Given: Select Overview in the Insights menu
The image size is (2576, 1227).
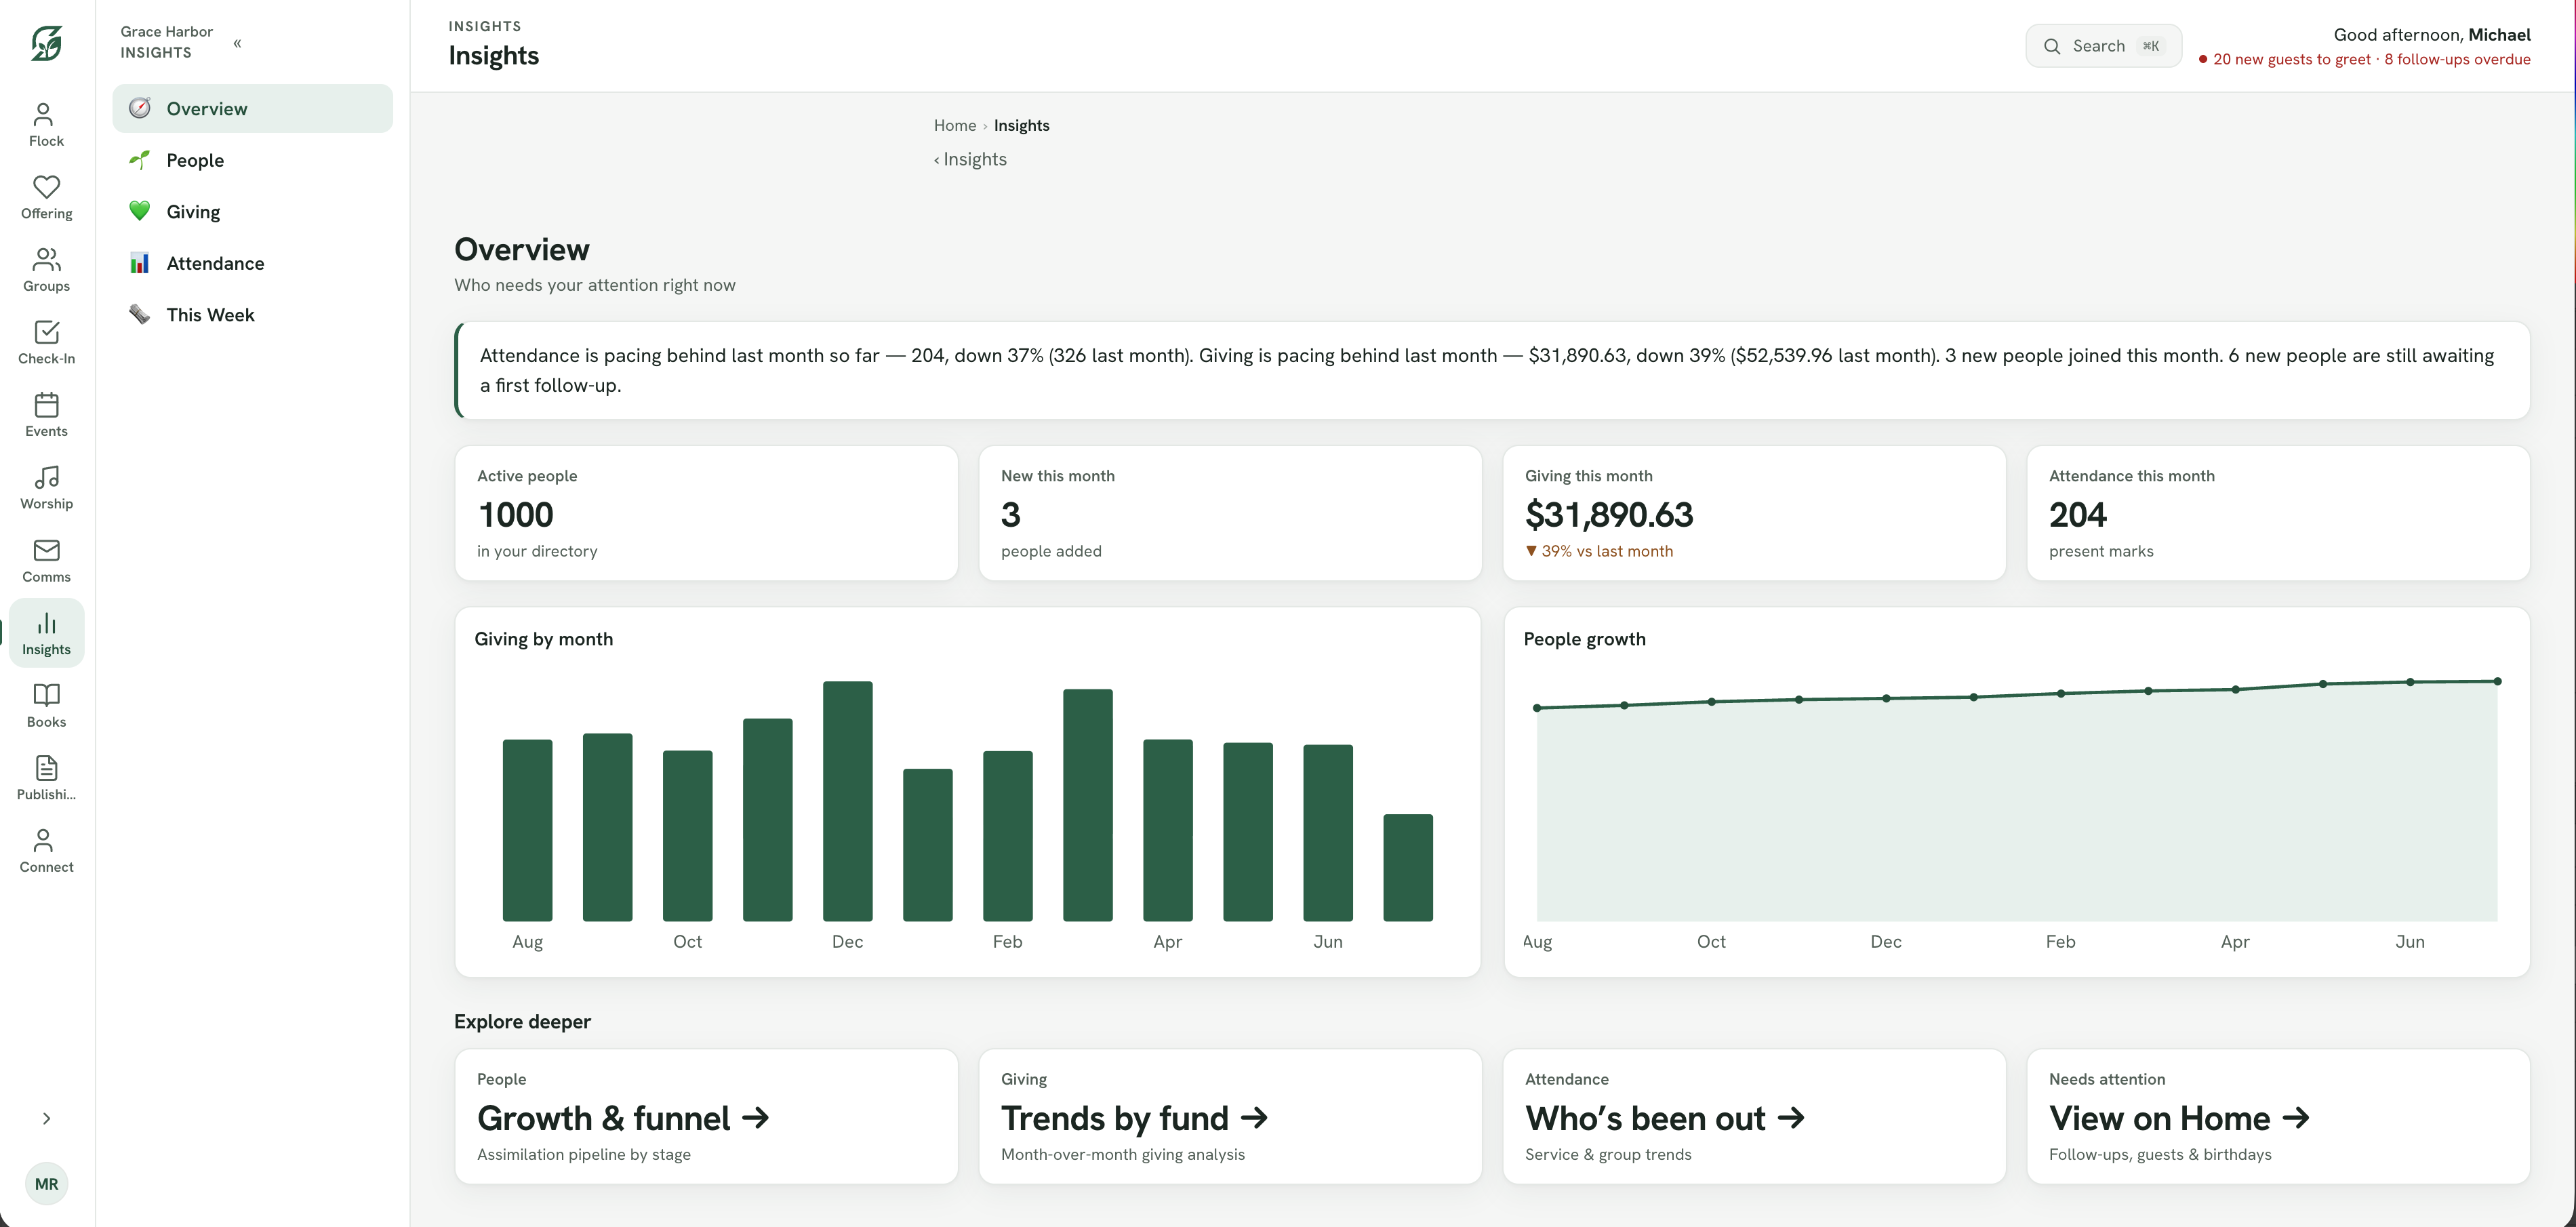Looking at the screenshot, I should click(252, 108).
